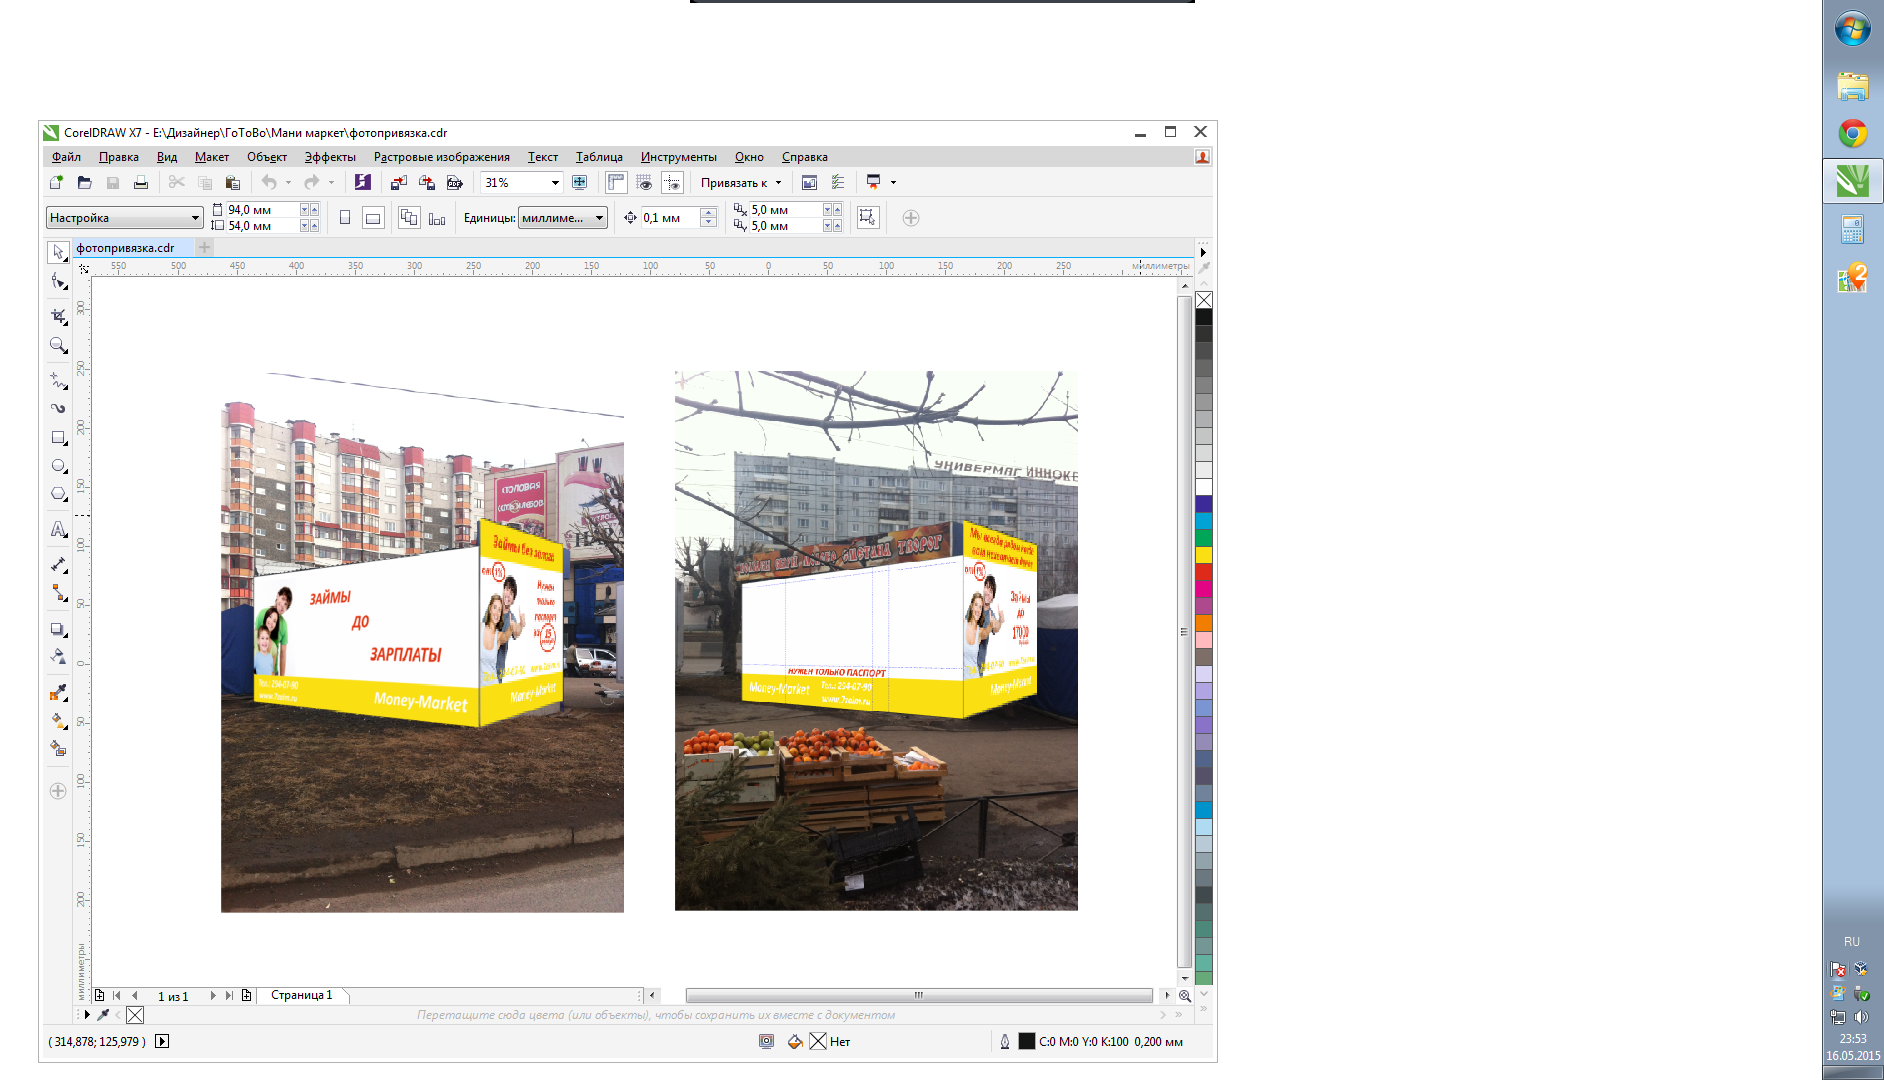The width and height of the screenshot is (1884, 1080).
Task: Select the Smart Fill tool
Action: (58, 748)
